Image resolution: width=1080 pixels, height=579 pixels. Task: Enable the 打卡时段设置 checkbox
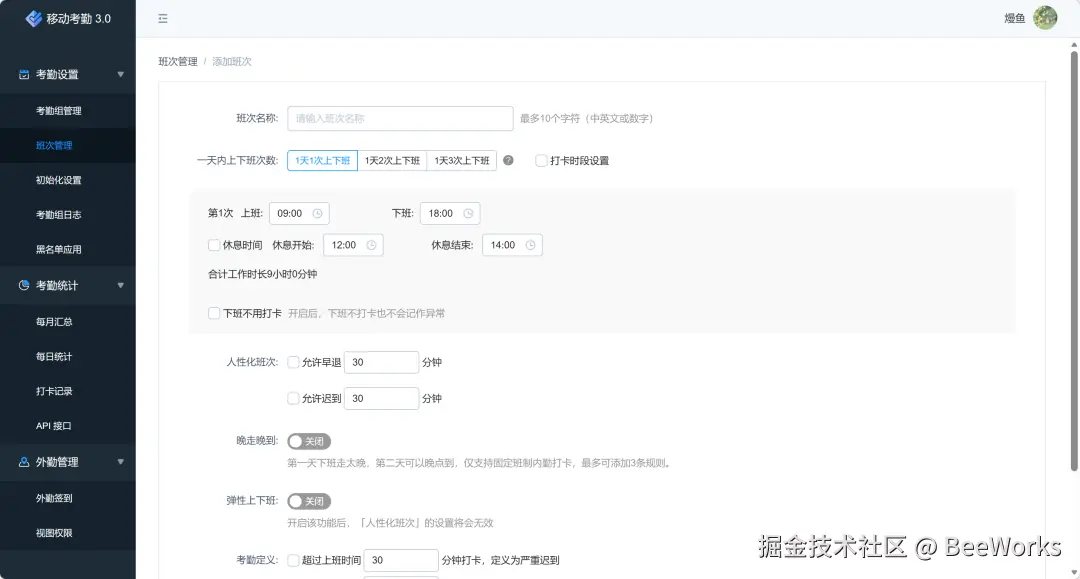click(x=541, y=160)
